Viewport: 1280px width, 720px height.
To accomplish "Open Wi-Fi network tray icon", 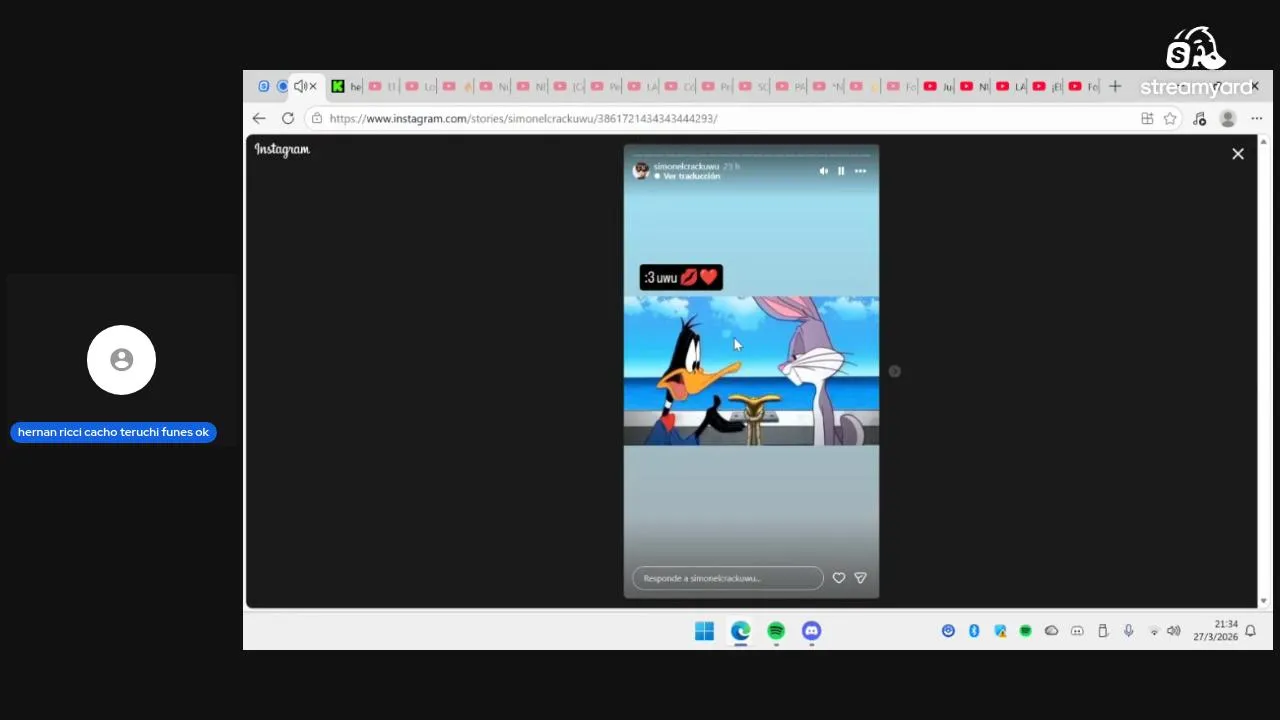I will click(1154, 631).
